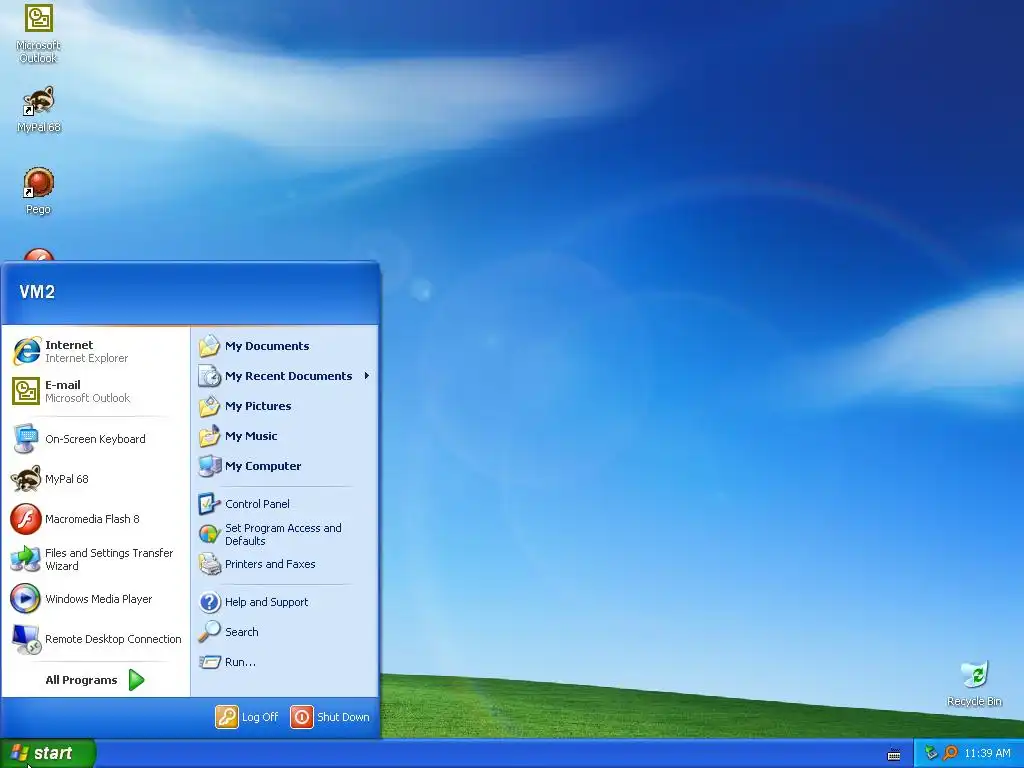The height and width of the screenshot is (768, 1024).
Task: Click the start button on taskbar
Action: pyautogui.click(x=48, y=753)
